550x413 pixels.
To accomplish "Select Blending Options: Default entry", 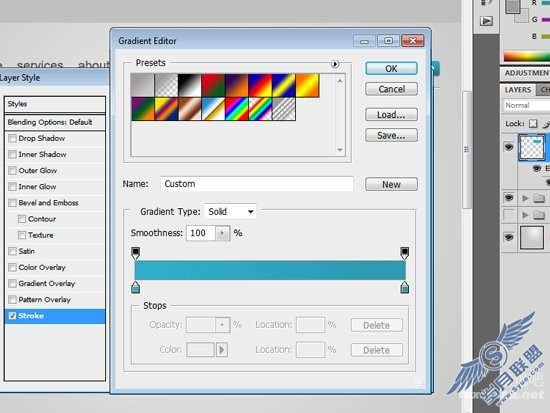I will click(x=55, y=122).
